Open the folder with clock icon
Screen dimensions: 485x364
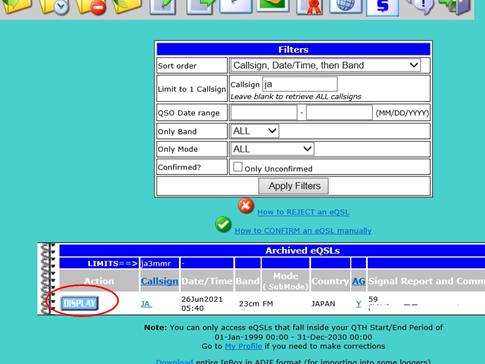pyautogui.click(x=54, y=7)
